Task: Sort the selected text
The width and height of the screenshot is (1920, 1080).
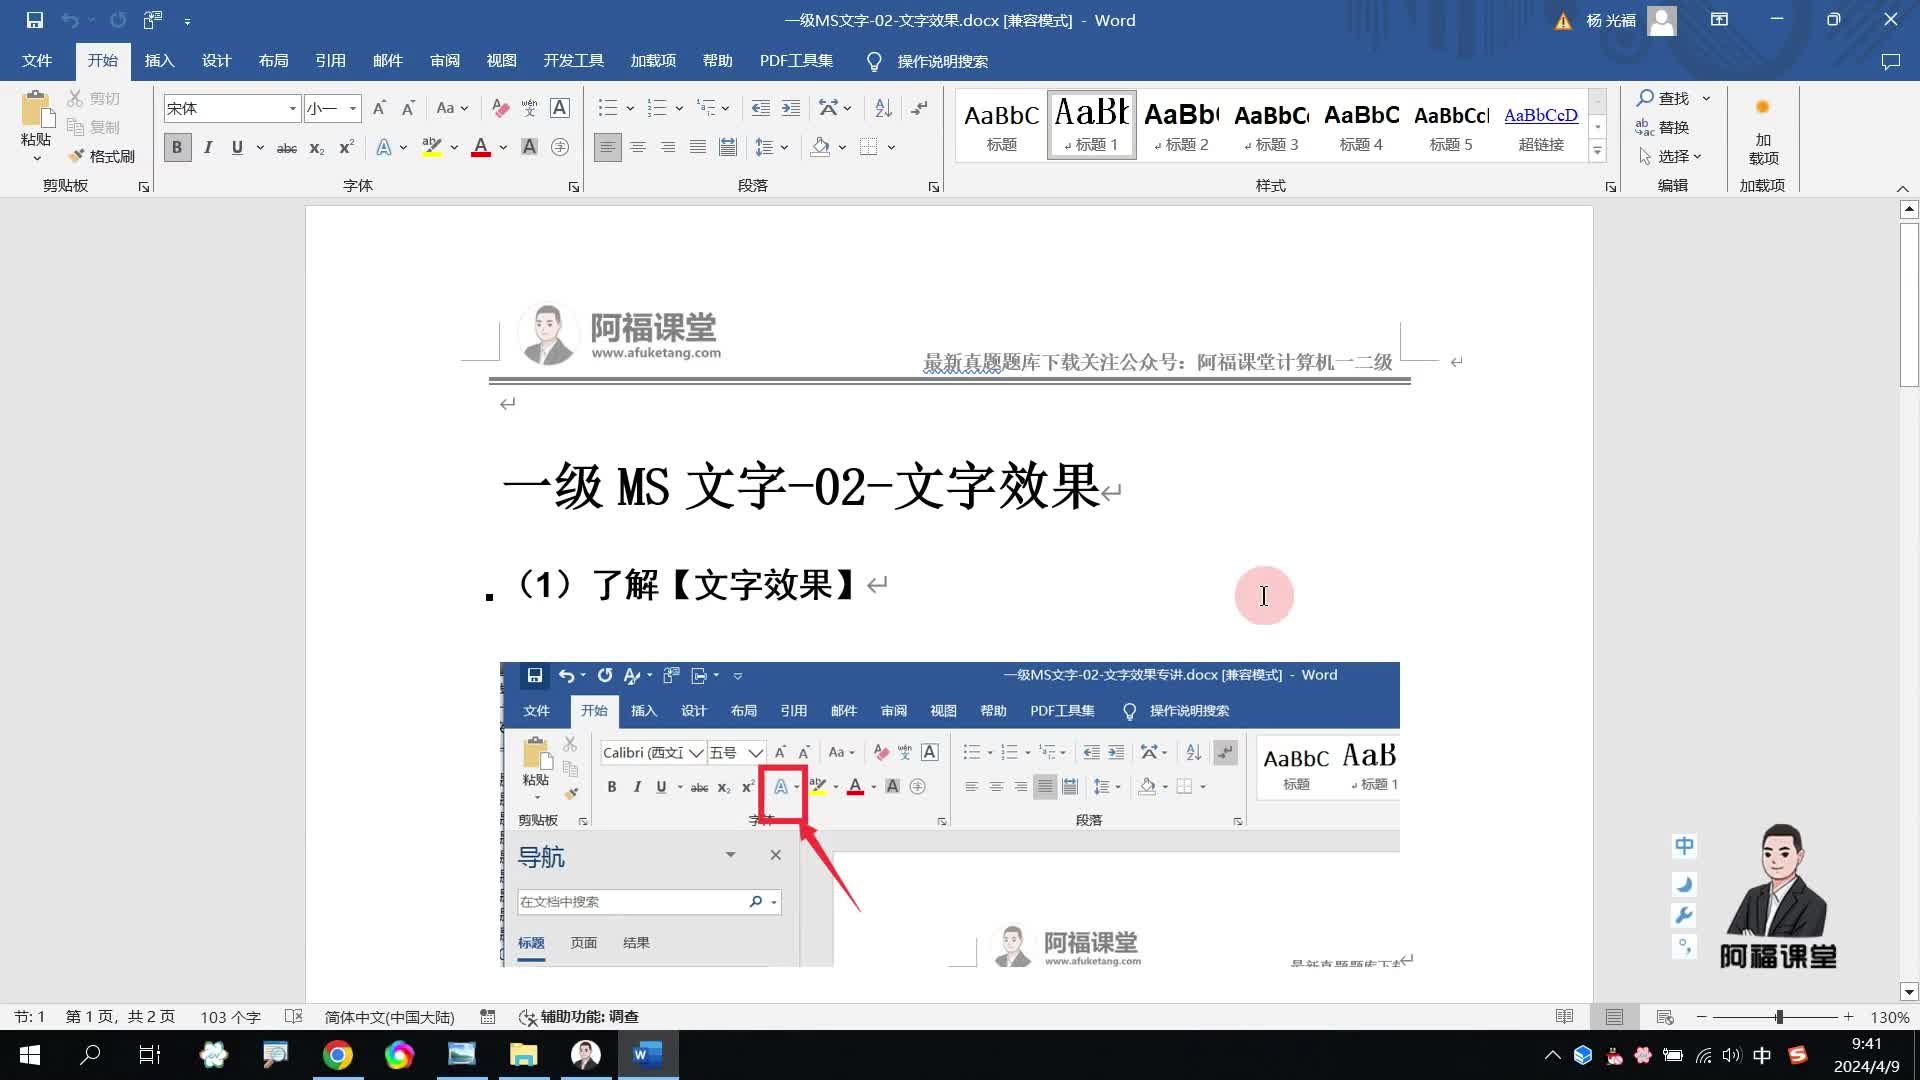Action: click(x=883, y=108)
